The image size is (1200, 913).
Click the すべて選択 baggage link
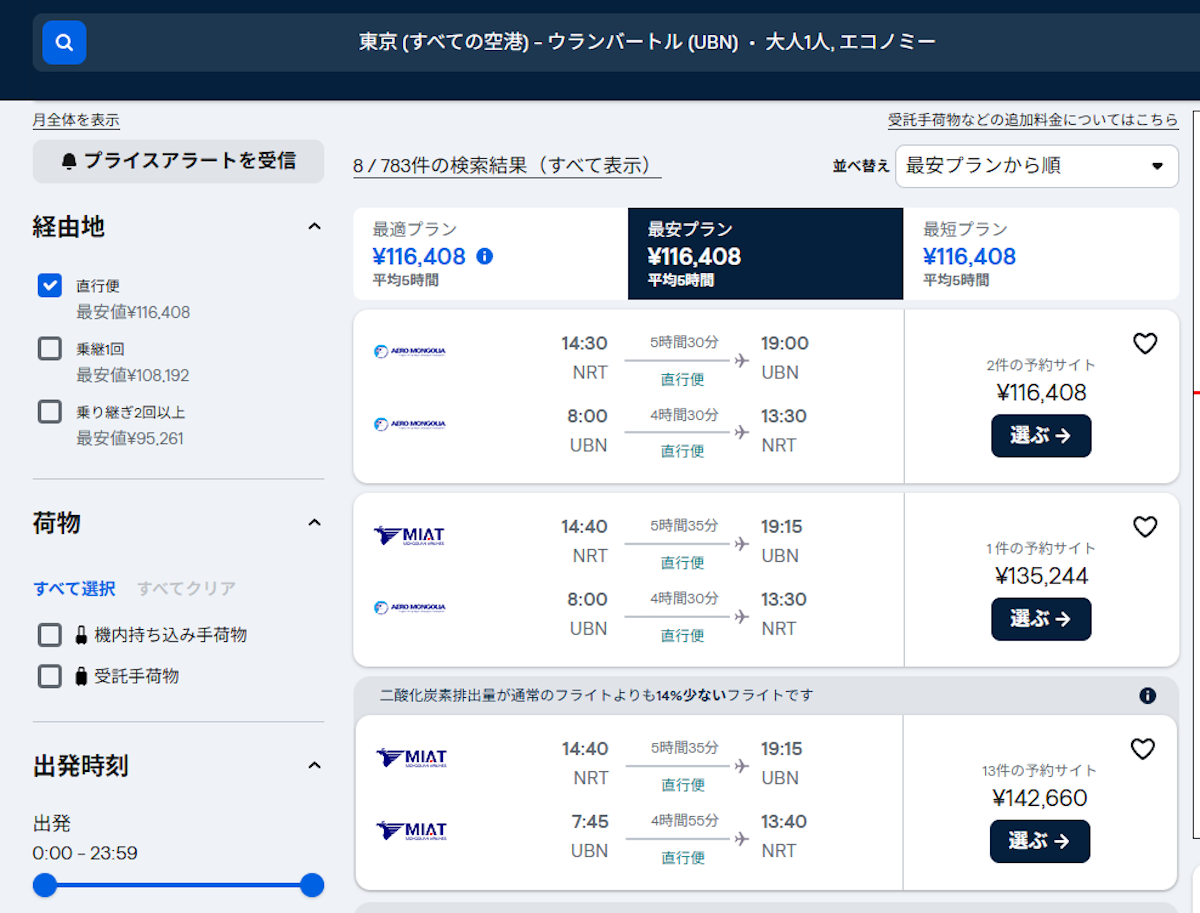pos(75,588)
